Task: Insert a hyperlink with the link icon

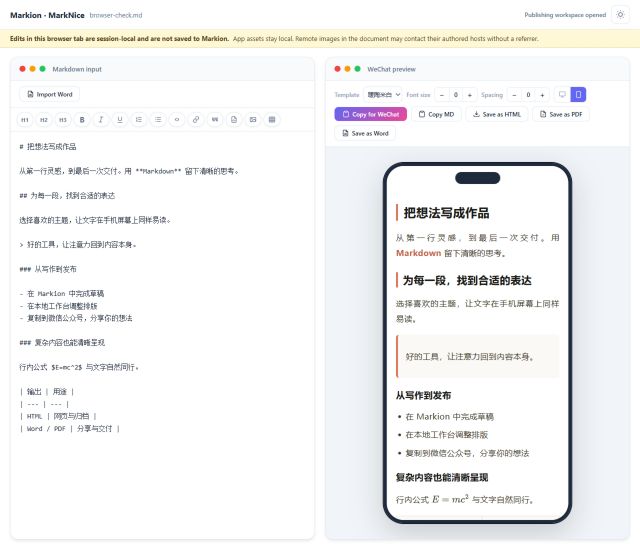Action: coord(196,120)
